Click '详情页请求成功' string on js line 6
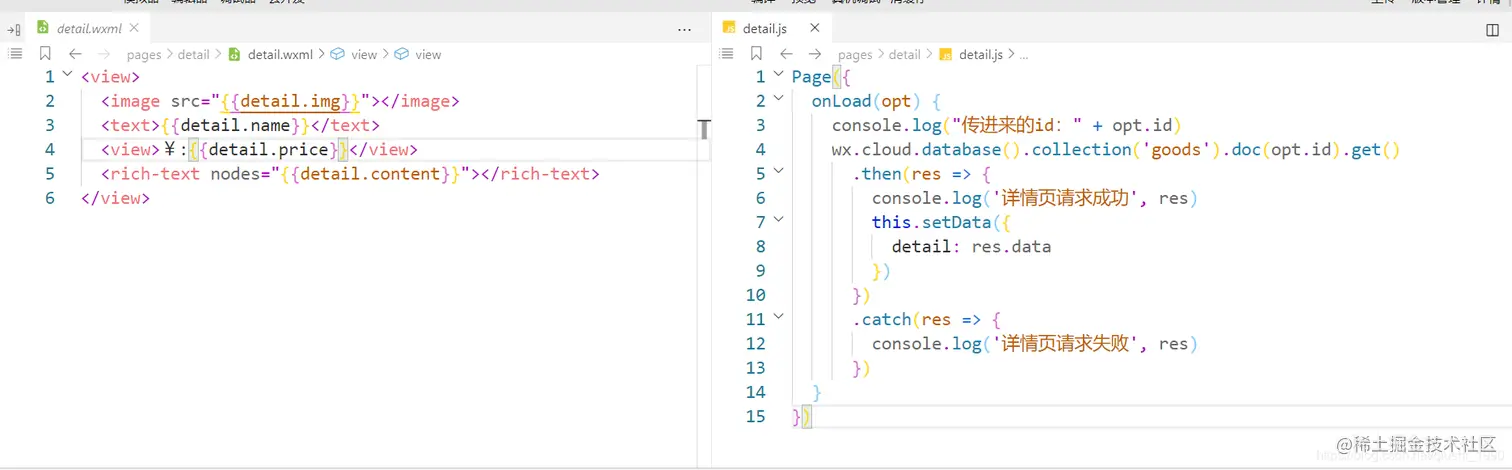Image resolution: width=1512 pixels, height=470 pixels. tap(1065, 198)
